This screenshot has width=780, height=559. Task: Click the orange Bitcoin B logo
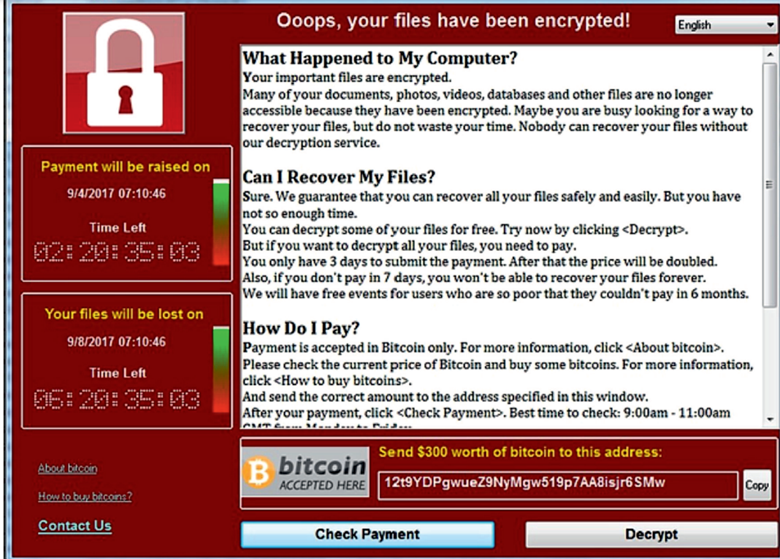pyautogui.click(x=258, y=471)
